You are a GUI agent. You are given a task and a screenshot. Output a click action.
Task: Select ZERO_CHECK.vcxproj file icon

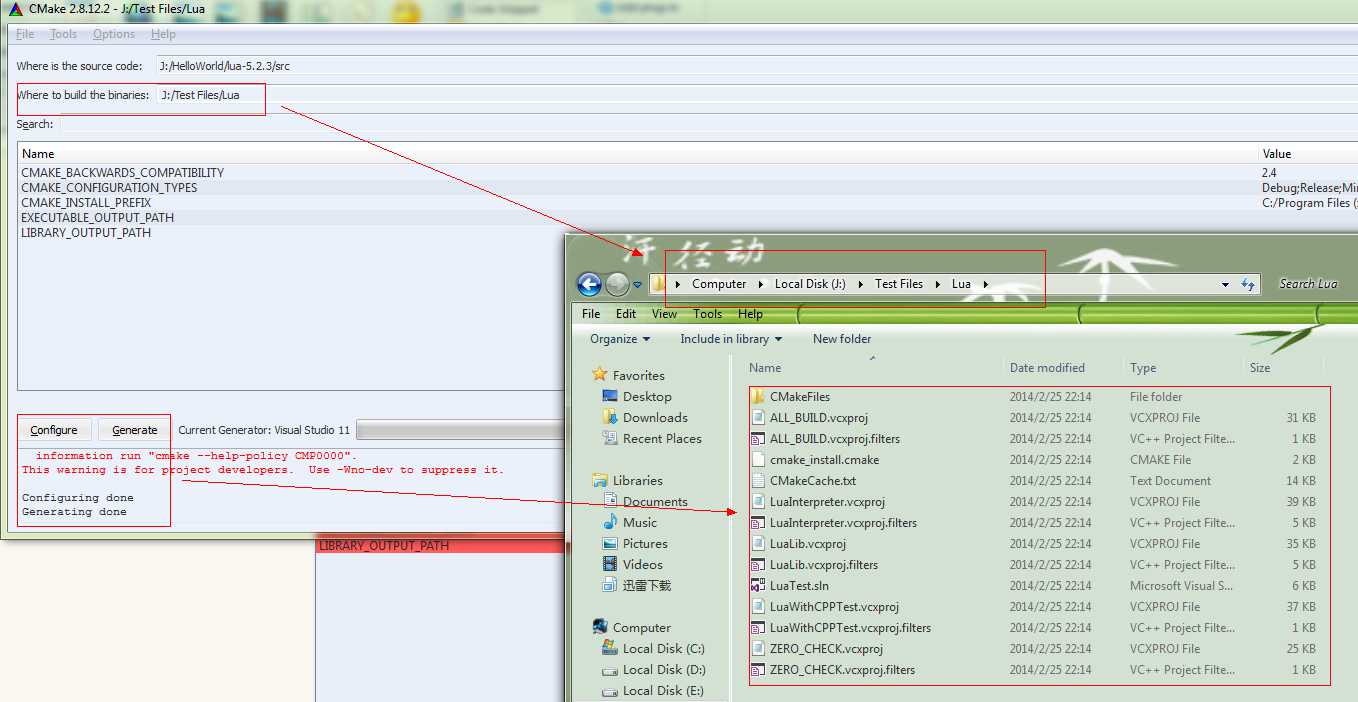(758, 649)
